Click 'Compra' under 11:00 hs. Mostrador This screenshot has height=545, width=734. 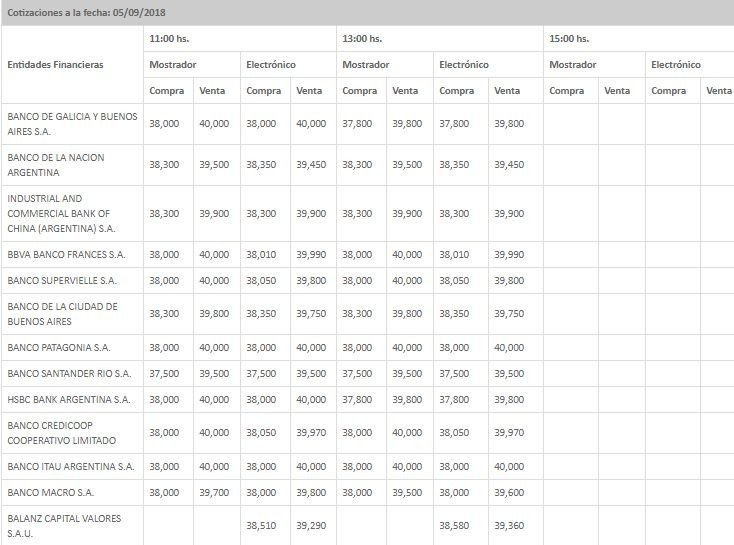coord(167,91)
